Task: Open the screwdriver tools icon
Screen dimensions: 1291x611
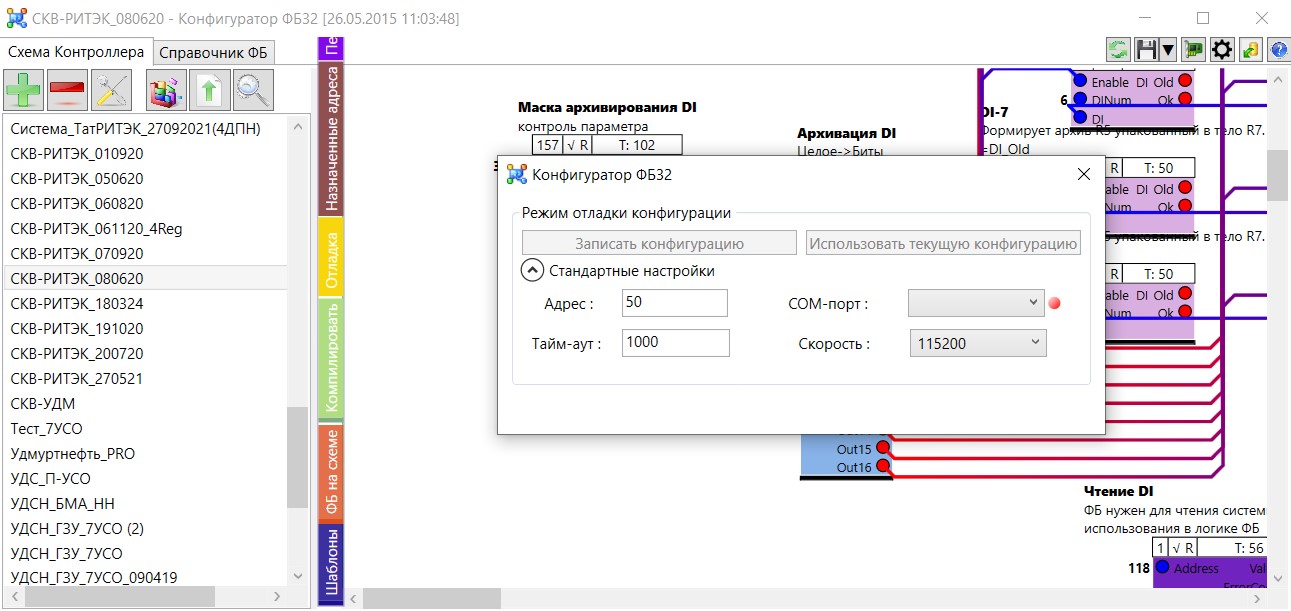Action: [112, 90]
